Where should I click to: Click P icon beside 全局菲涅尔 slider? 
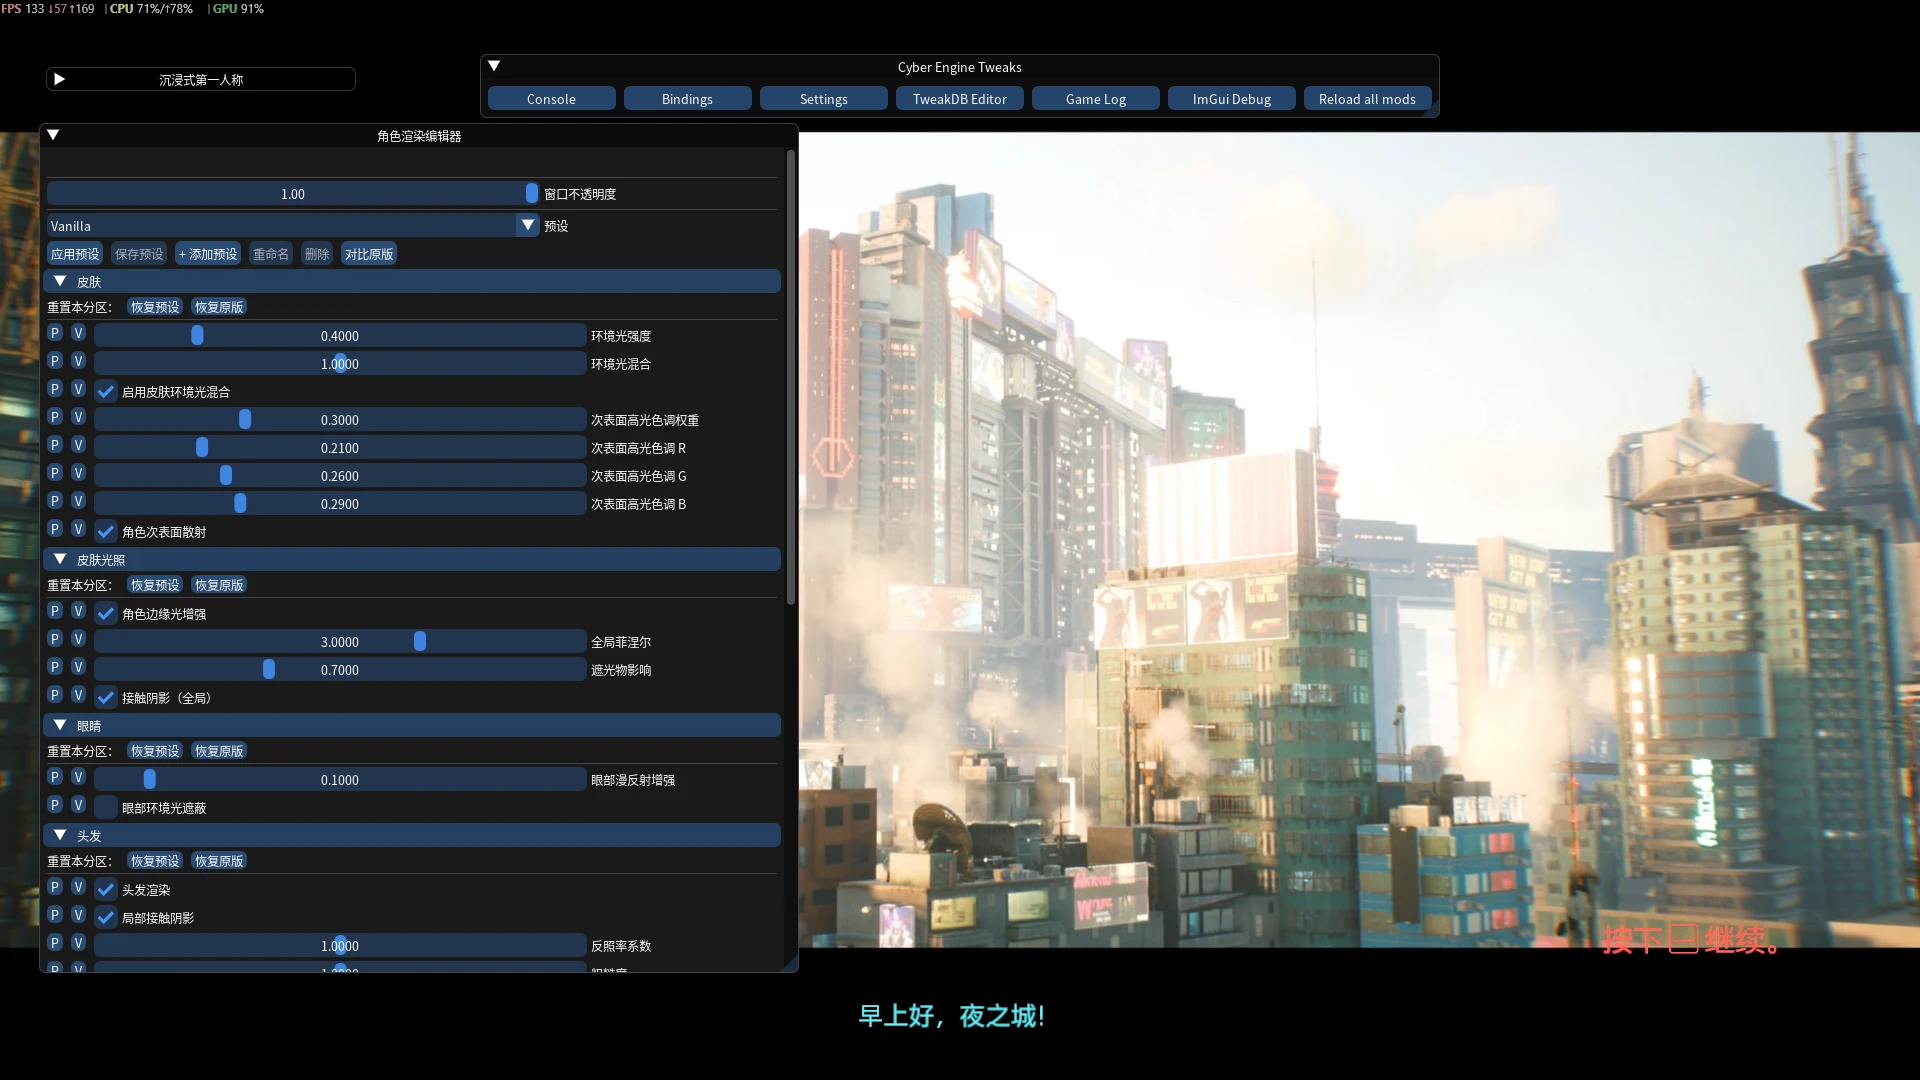point(55,639)
